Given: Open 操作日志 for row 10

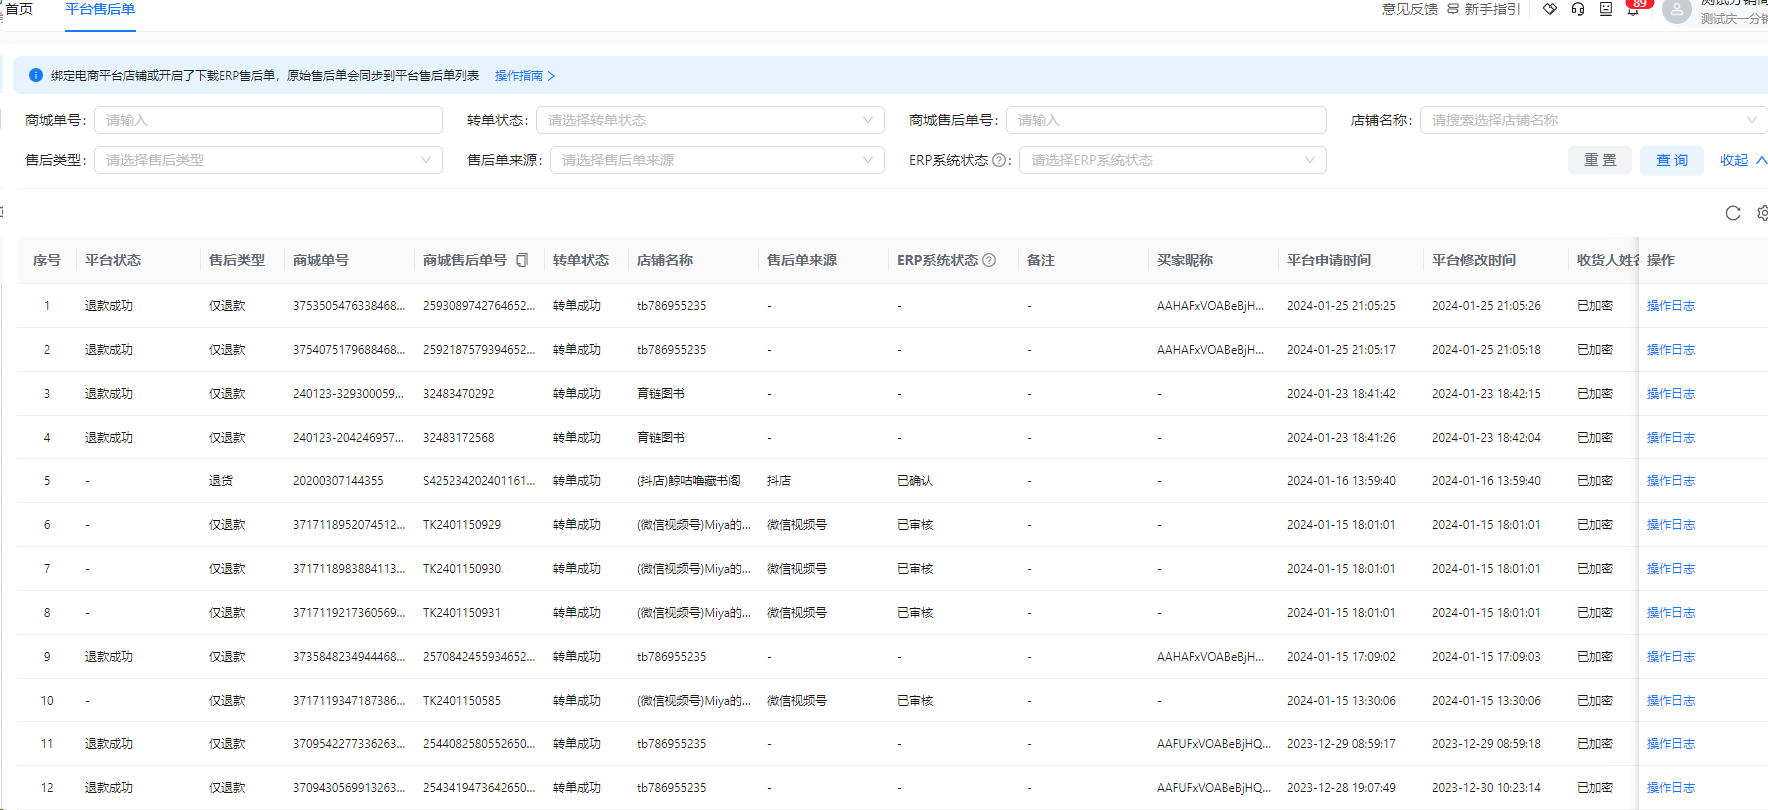Looking at the screenshot, I should (x=1671, y=701).
